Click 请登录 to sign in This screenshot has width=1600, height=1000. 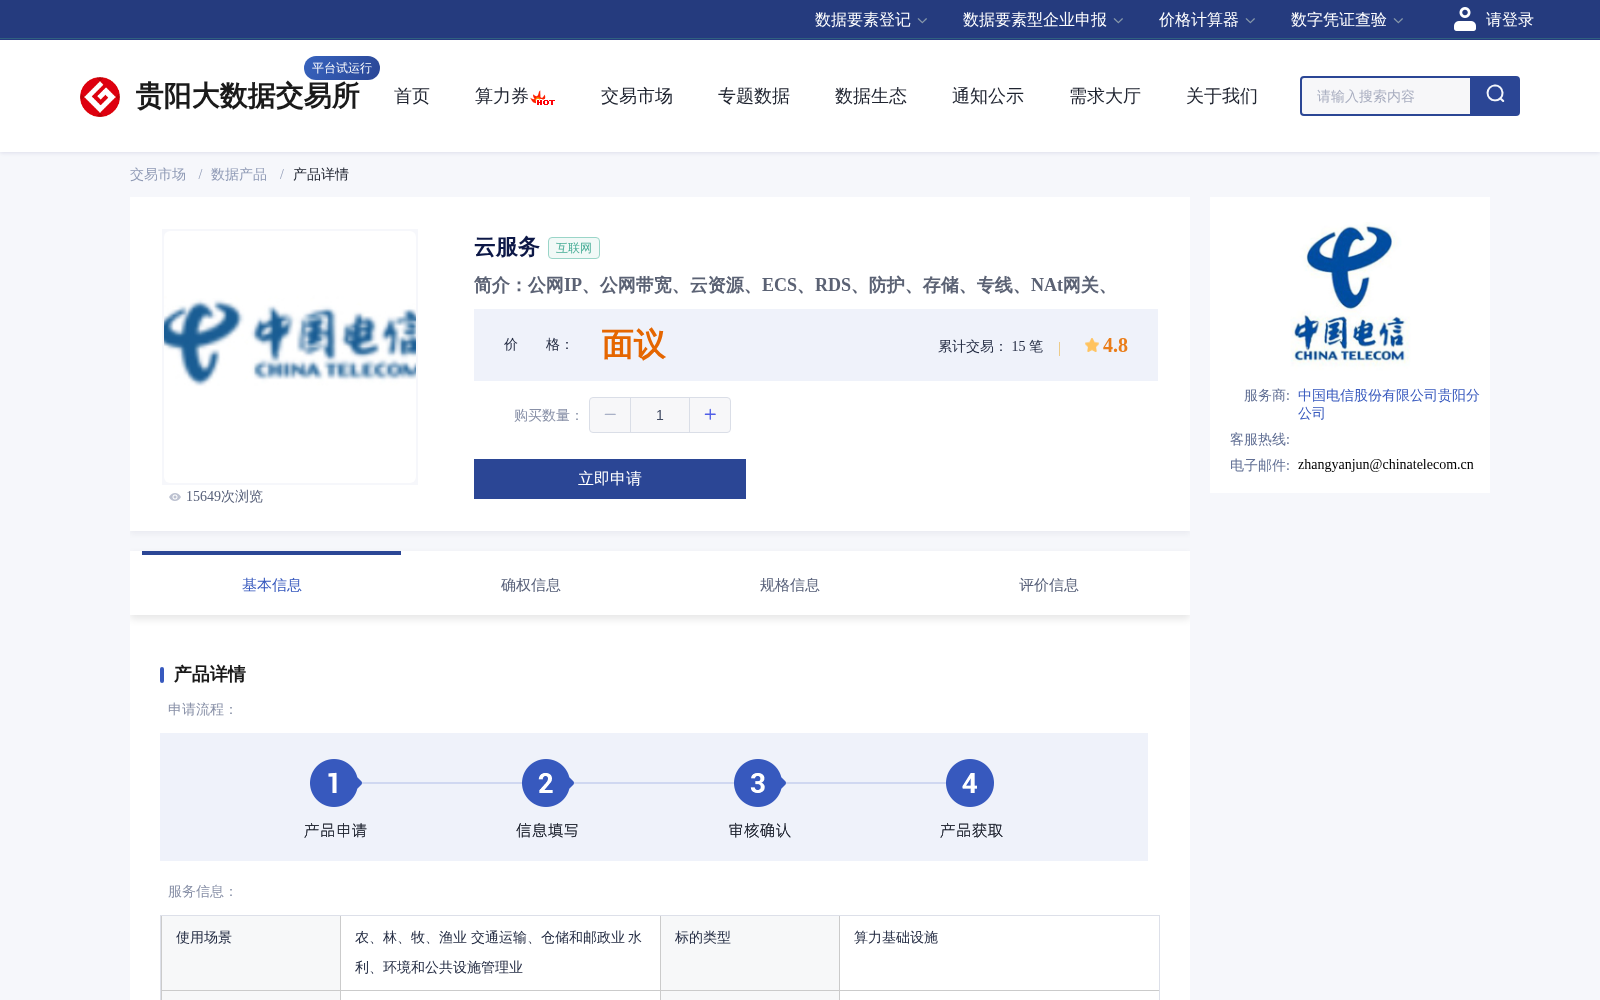click(1509, 20)
